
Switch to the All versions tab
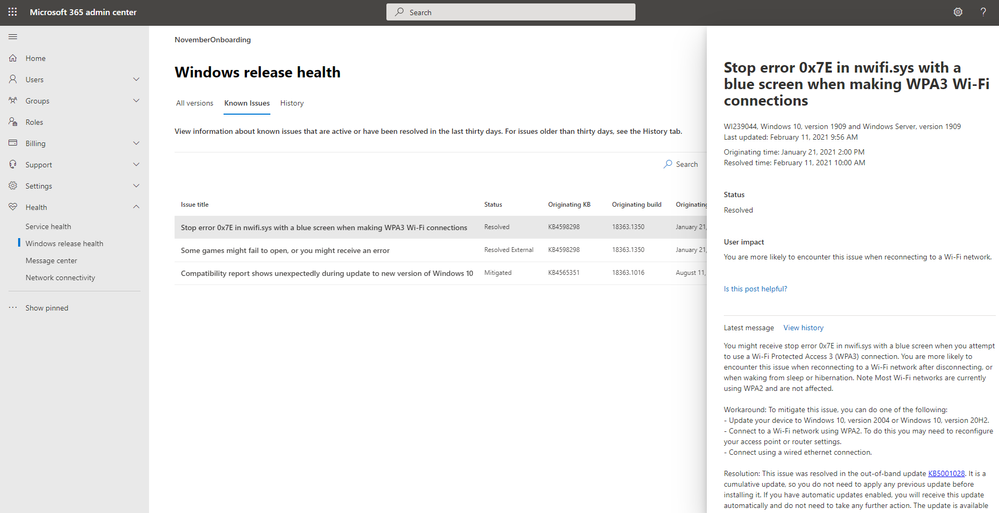[194, 103]
